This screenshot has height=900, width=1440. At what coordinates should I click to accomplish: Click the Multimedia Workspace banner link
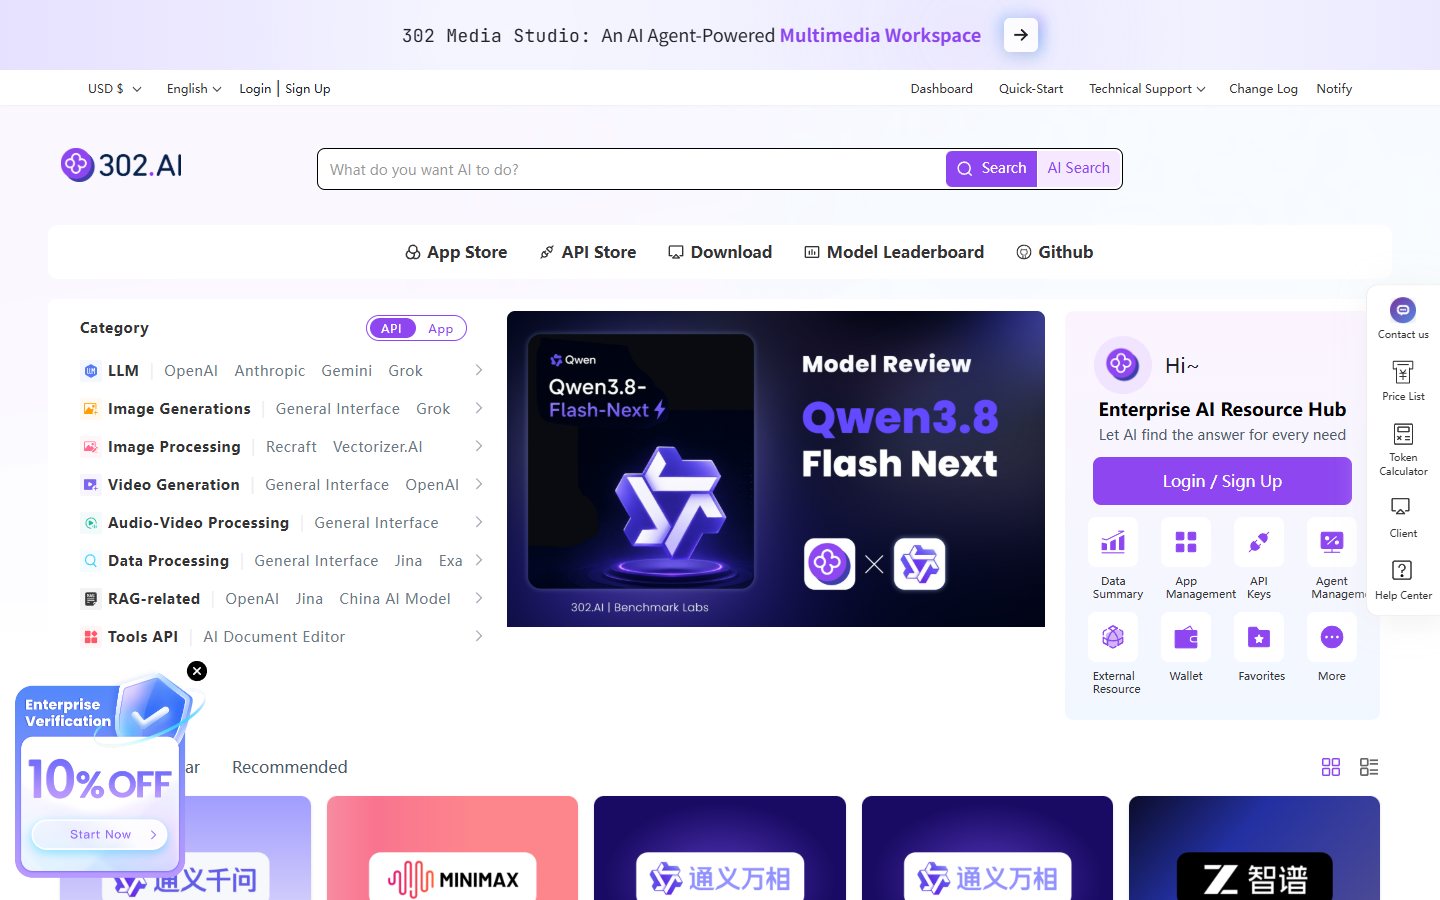tap(880, 35)
